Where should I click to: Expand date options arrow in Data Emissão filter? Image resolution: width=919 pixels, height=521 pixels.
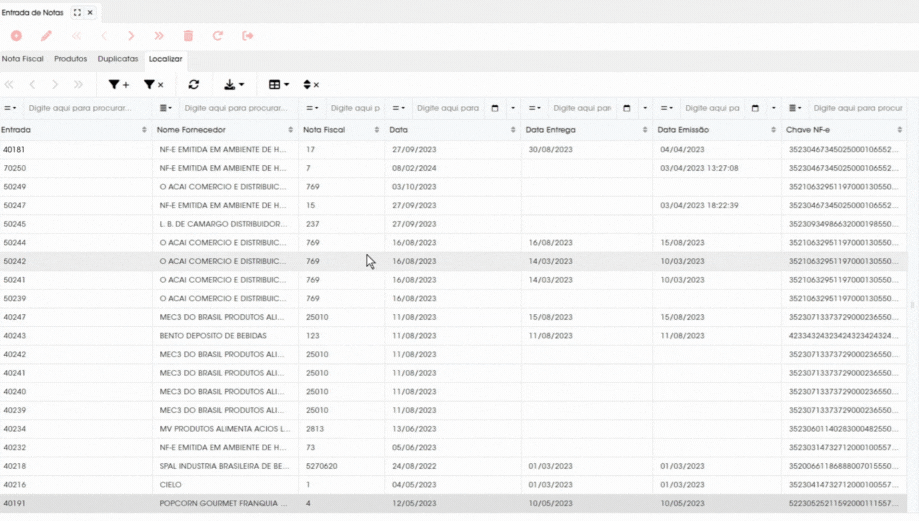pyautogui.click(x=774, y=108)
